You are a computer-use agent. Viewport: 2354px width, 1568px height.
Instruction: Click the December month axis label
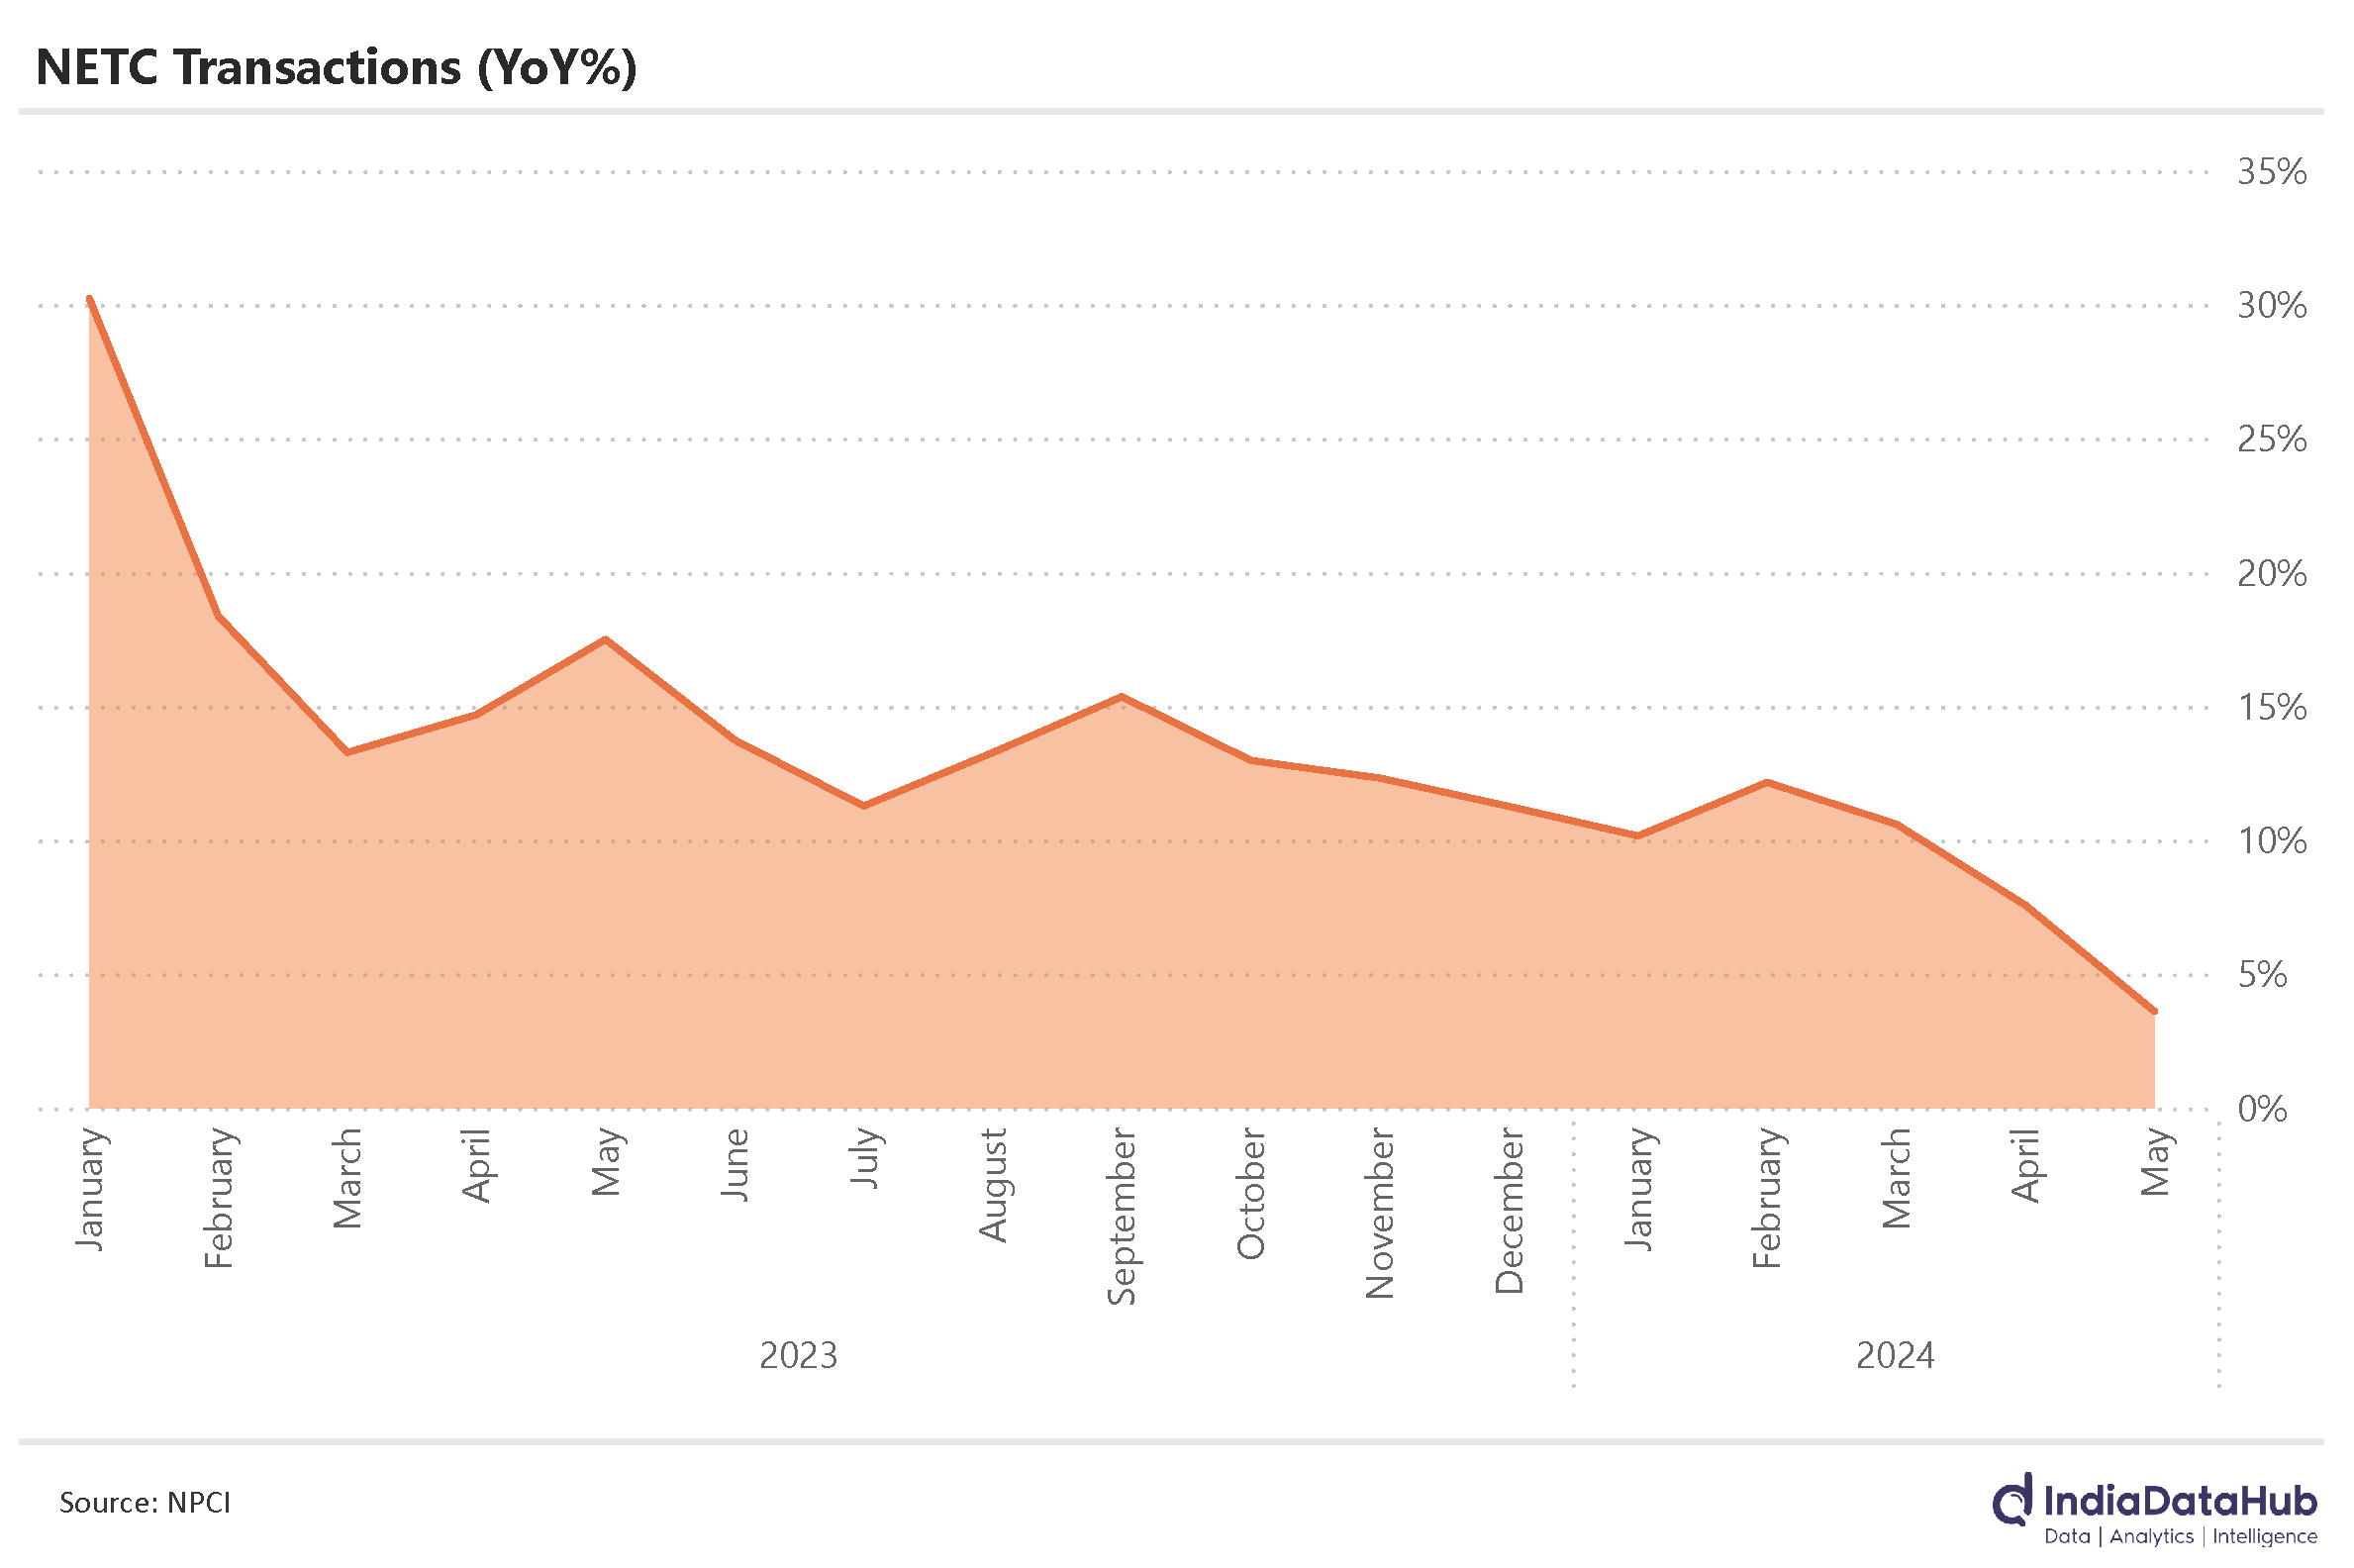coord(1508,1211)
